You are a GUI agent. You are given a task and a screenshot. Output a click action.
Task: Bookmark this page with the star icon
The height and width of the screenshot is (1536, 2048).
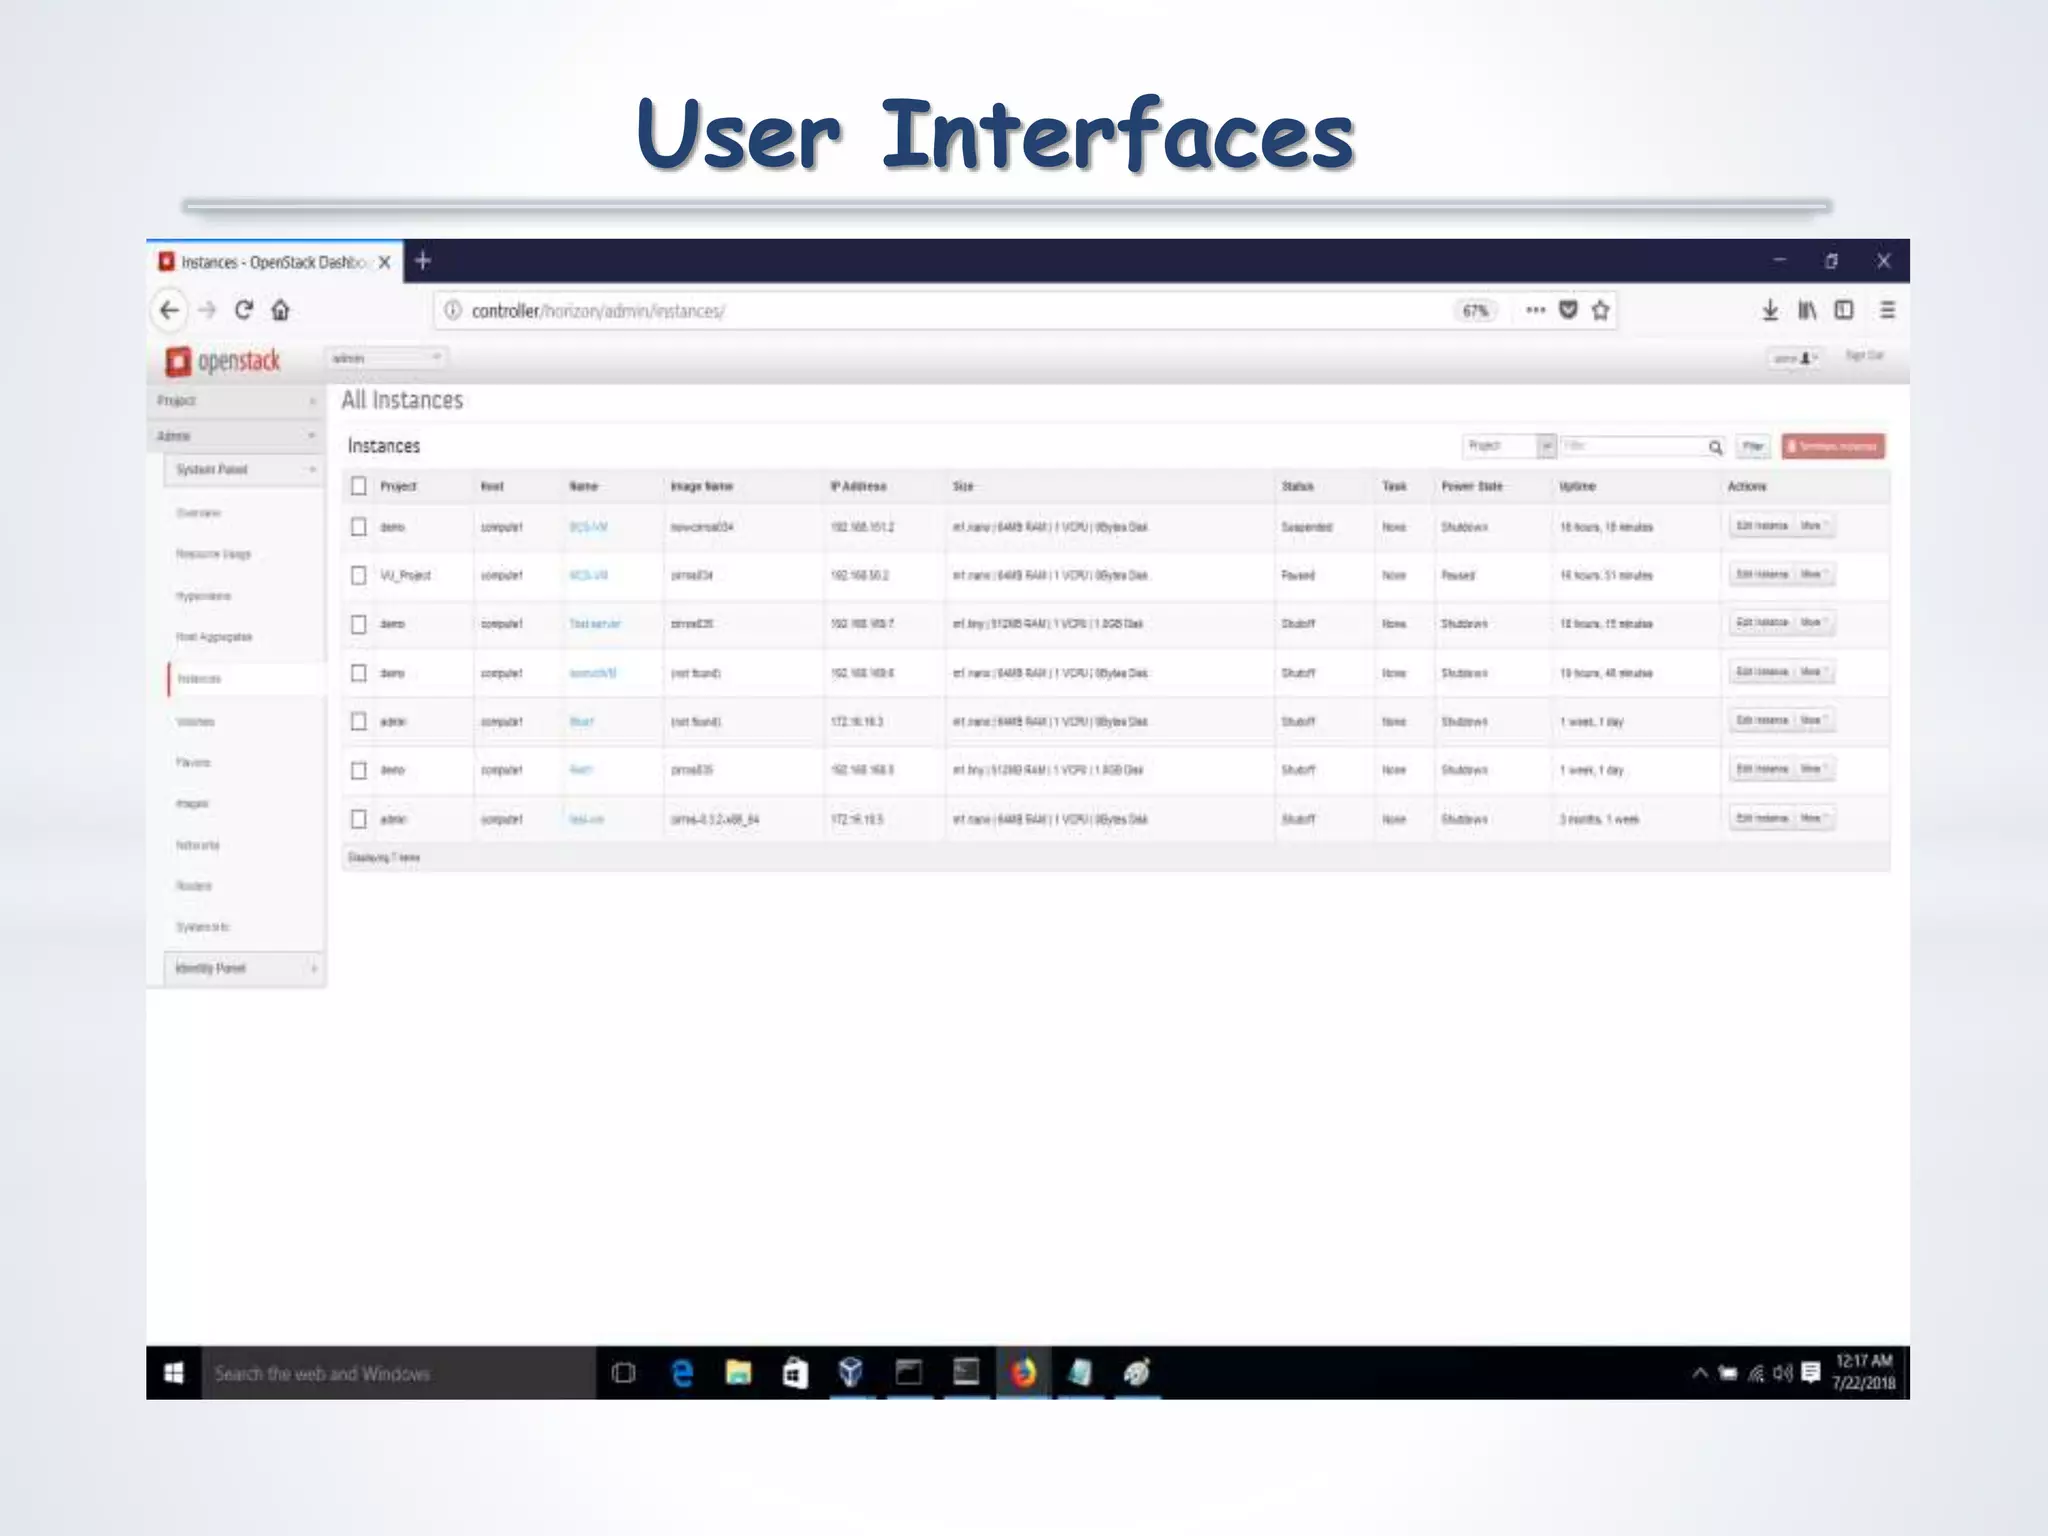1600,310
